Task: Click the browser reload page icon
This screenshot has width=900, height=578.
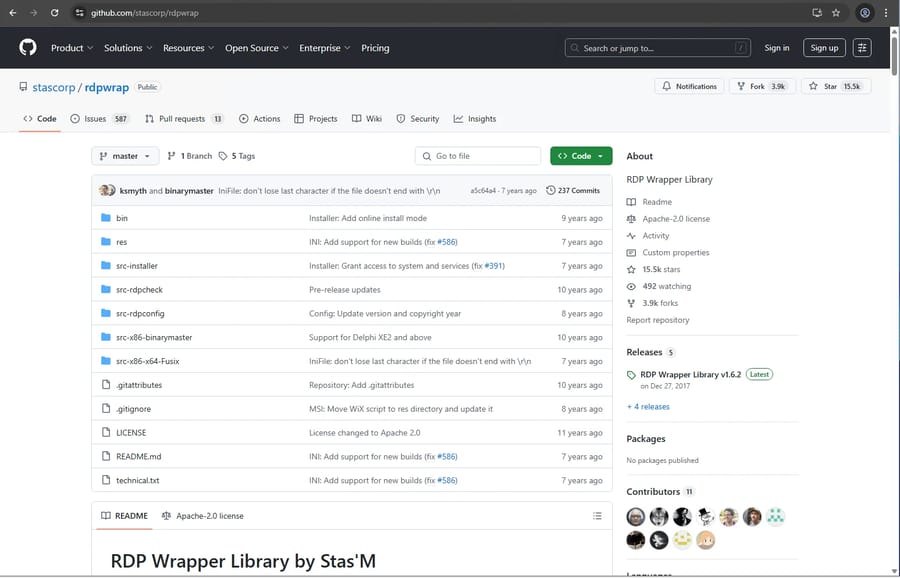Action: (53, 13)
